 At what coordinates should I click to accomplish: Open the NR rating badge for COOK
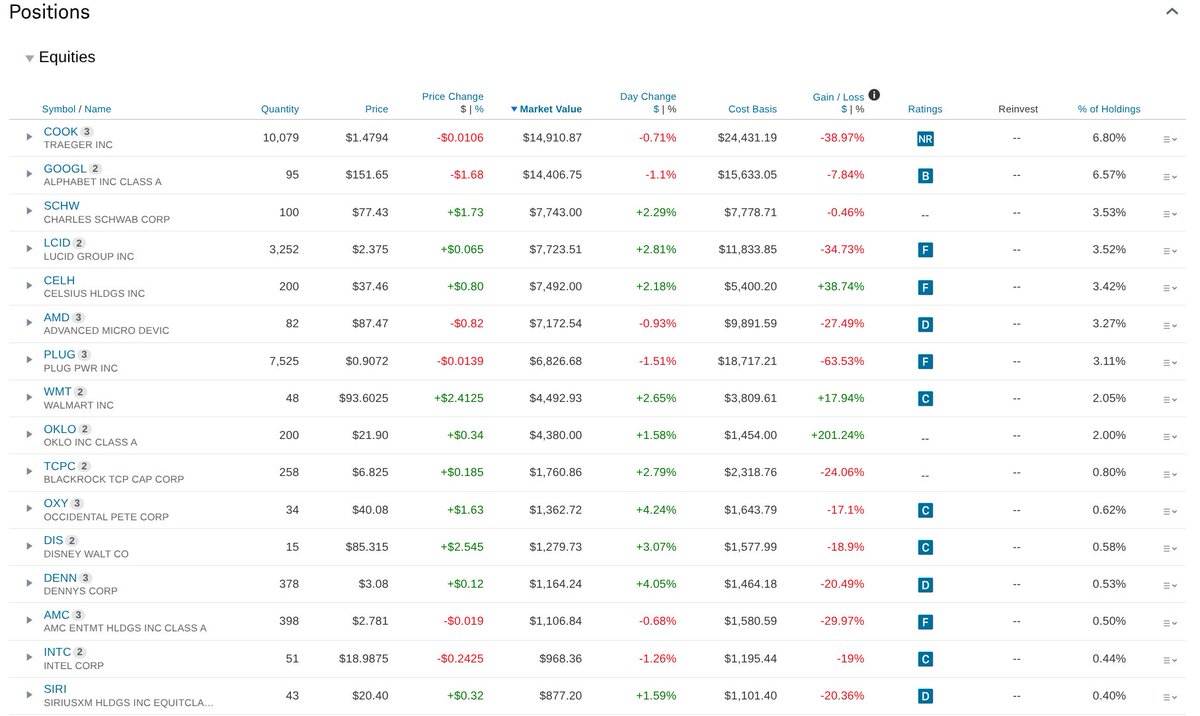(x=925, y=139)
